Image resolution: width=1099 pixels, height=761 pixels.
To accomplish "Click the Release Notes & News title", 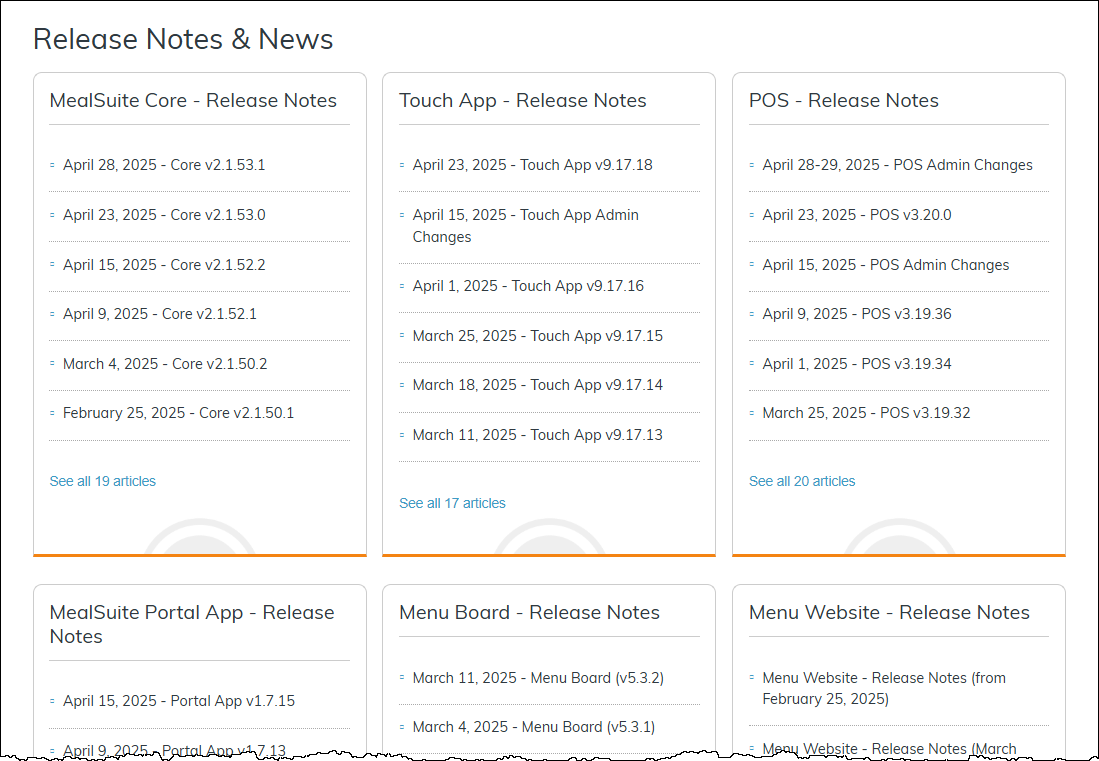I will click(x=183, y=39).
